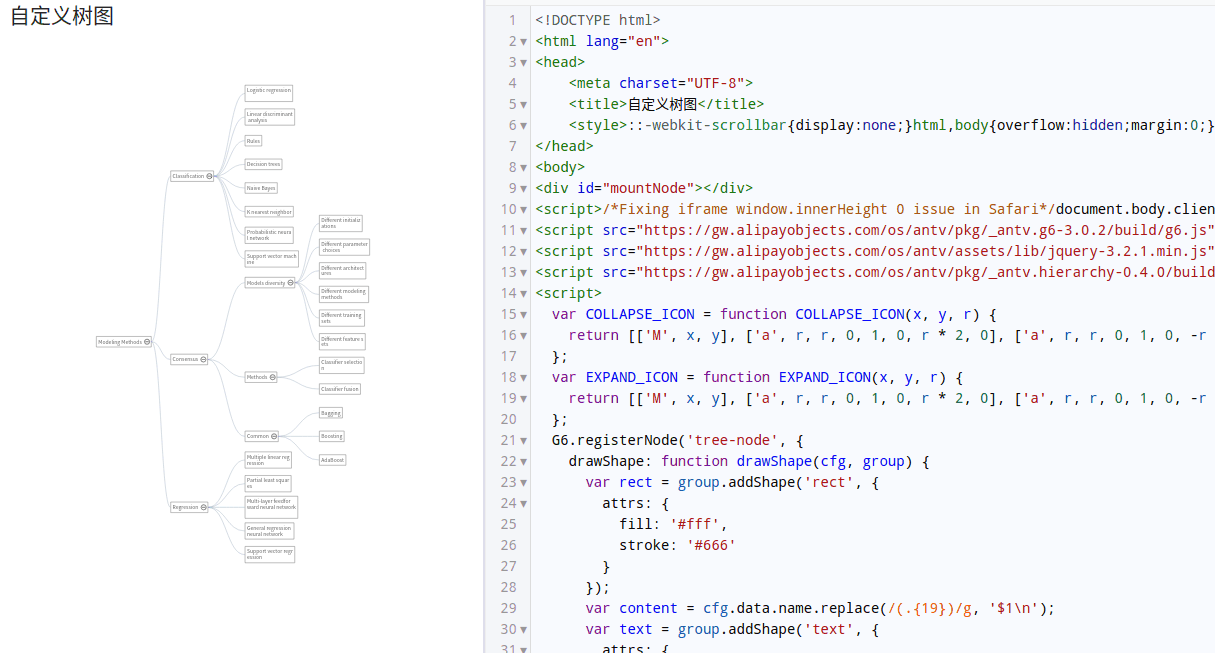Select the Multiple linear regression node

pyautogui.click(x=269, y=460)
